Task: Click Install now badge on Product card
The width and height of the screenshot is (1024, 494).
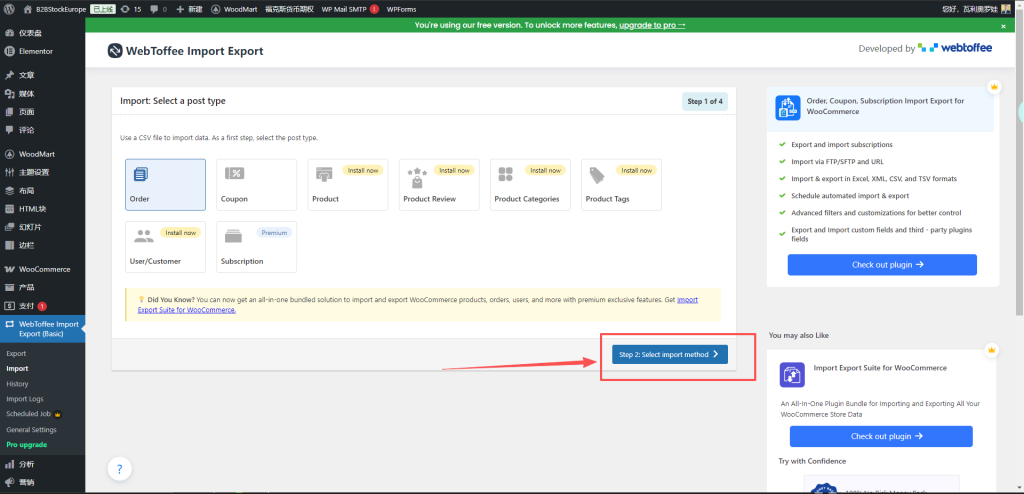Action: point(363,171)
